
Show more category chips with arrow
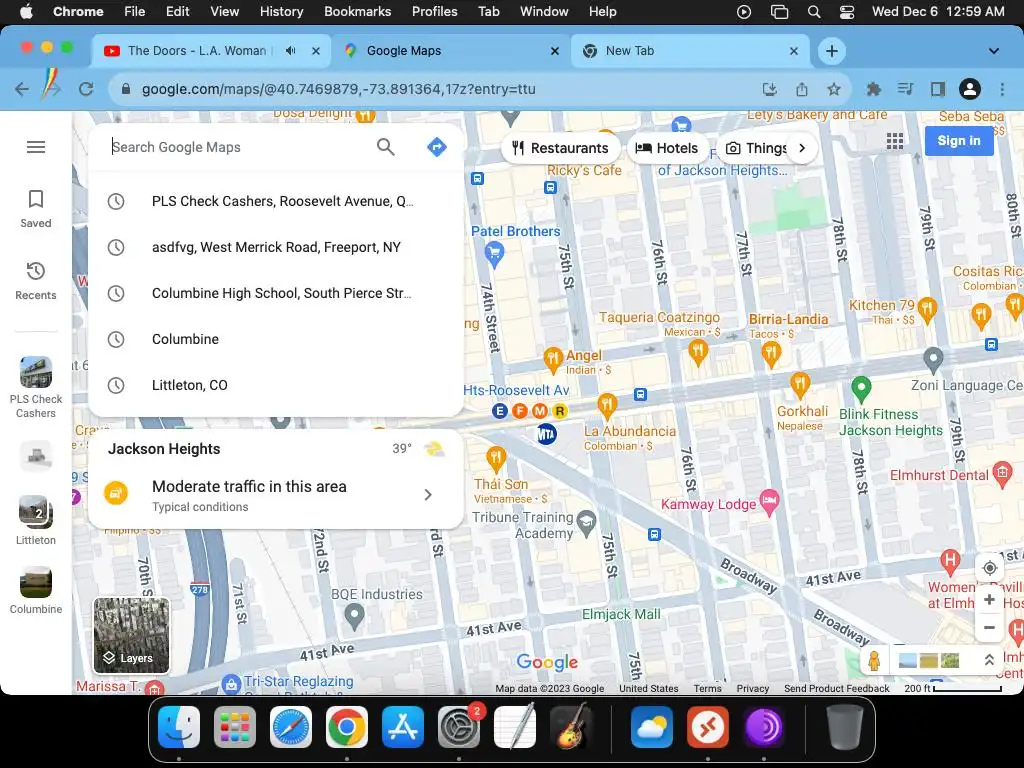click(802, 148)
